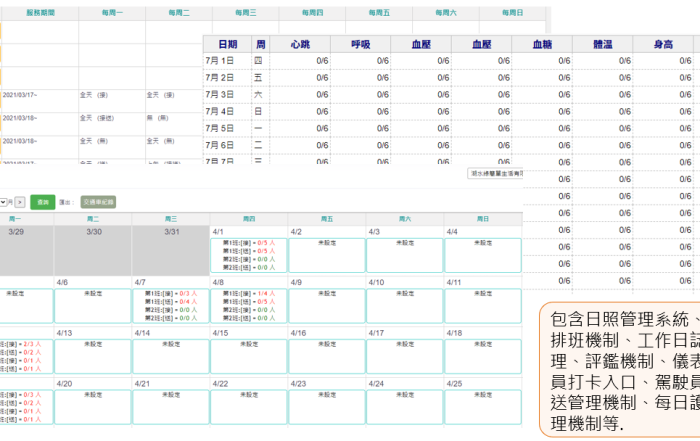This screenshot has width=700, height=441.
Task: Select the 心跳 column header
Action: coord(299,44)
